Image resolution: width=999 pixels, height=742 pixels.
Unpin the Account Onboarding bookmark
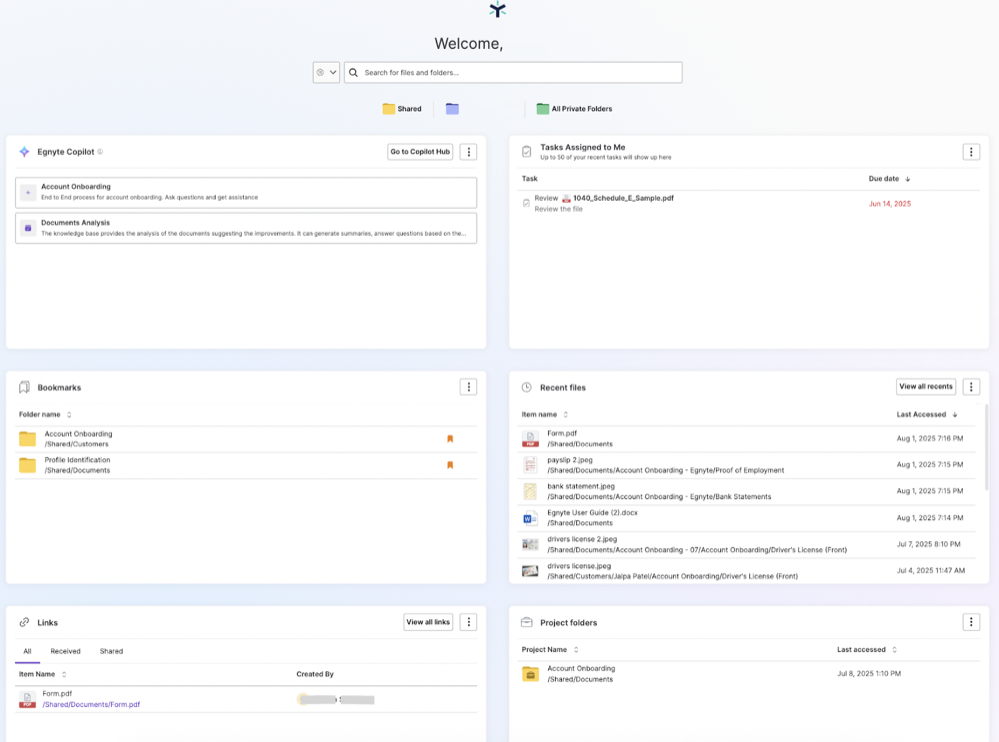449,438
